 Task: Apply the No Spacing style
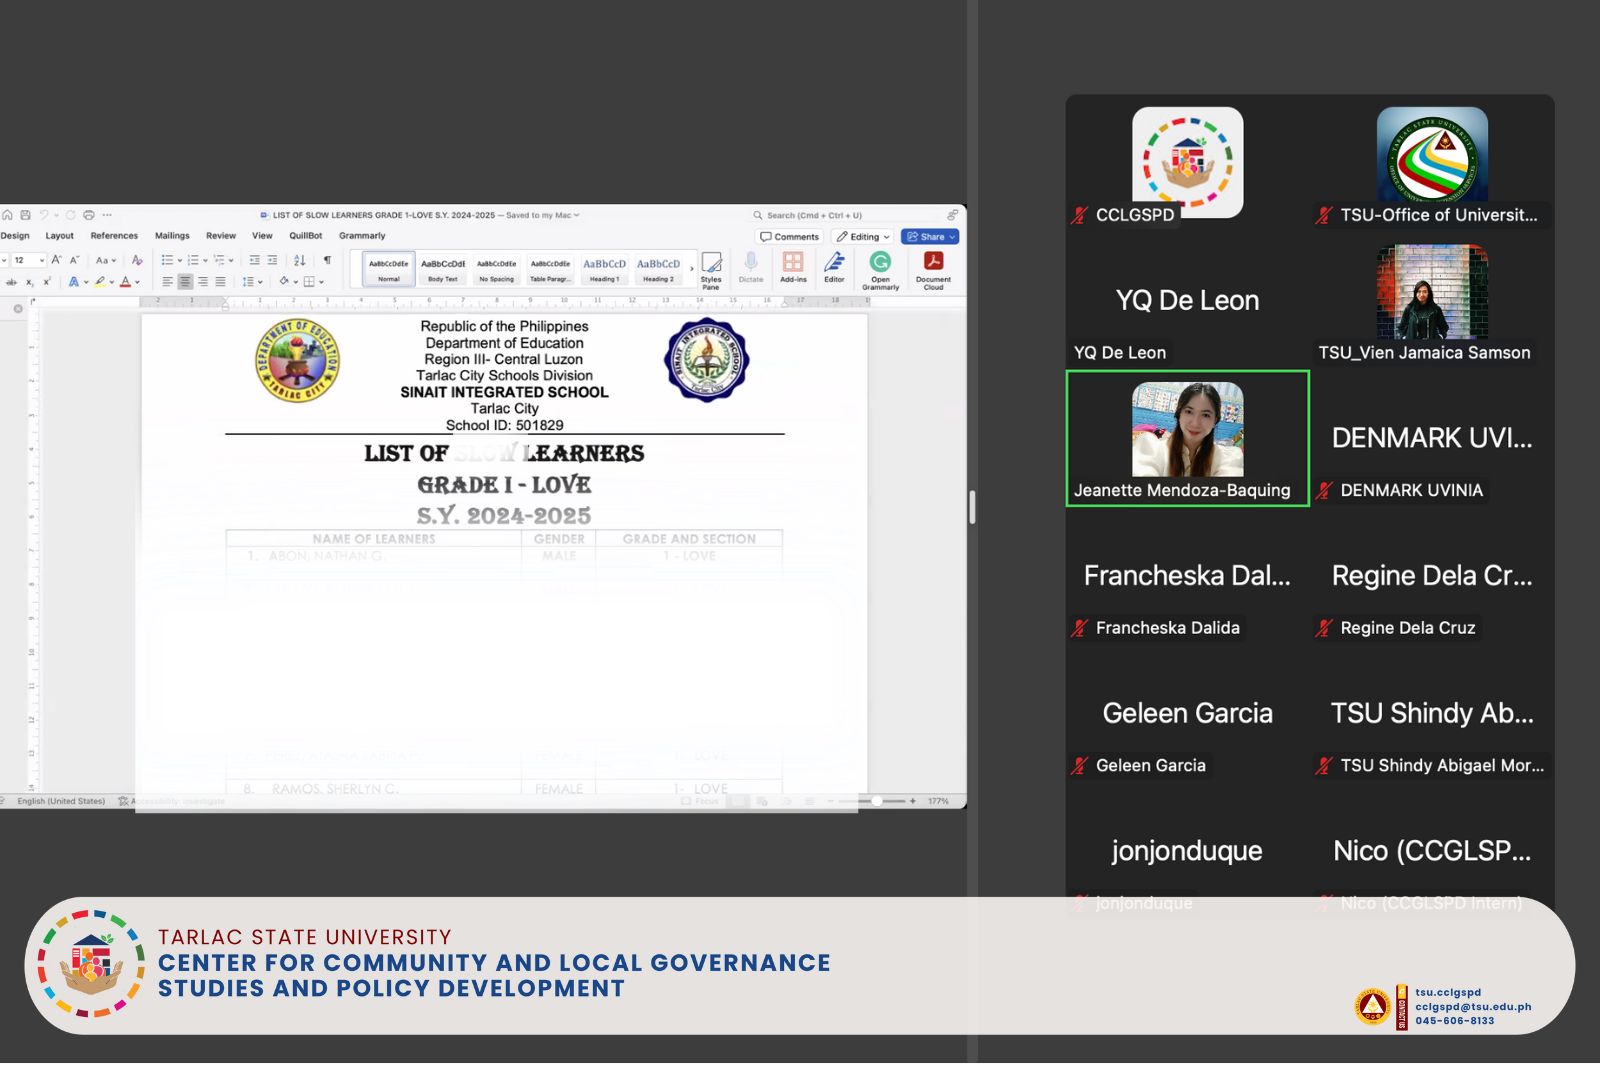496,270
